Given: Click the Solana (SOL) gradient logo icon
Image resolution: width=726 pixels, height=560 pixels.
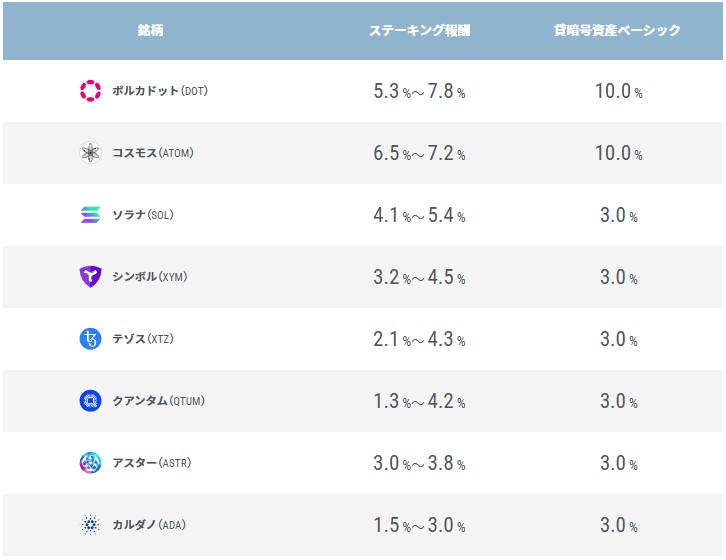Looking at the screenshot, I should (90, 215).
